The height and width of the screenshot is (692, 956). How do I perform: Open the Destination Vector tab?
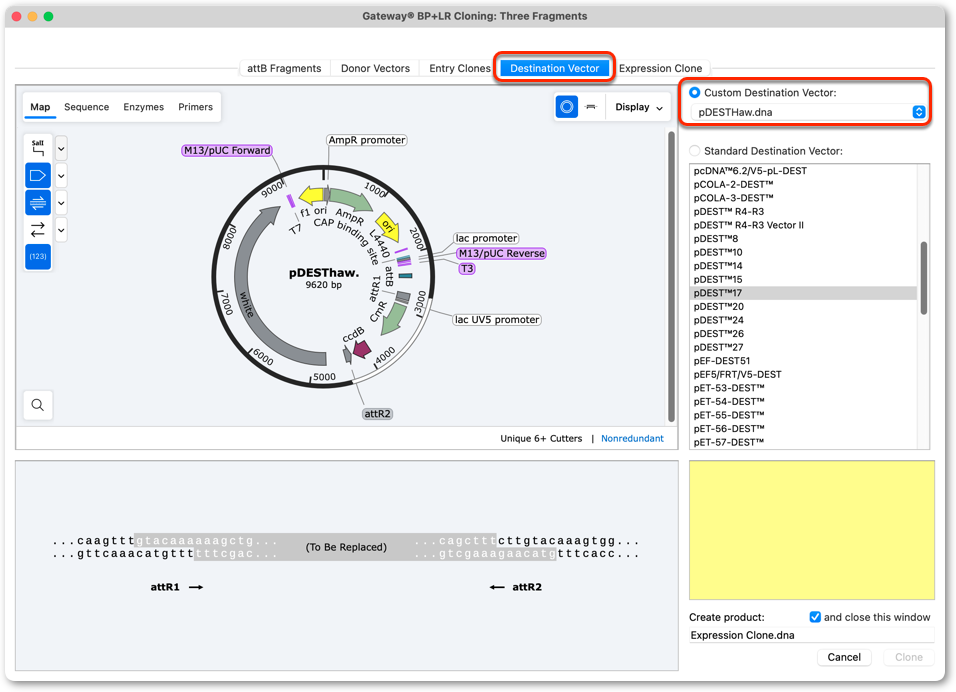[554, 68]
